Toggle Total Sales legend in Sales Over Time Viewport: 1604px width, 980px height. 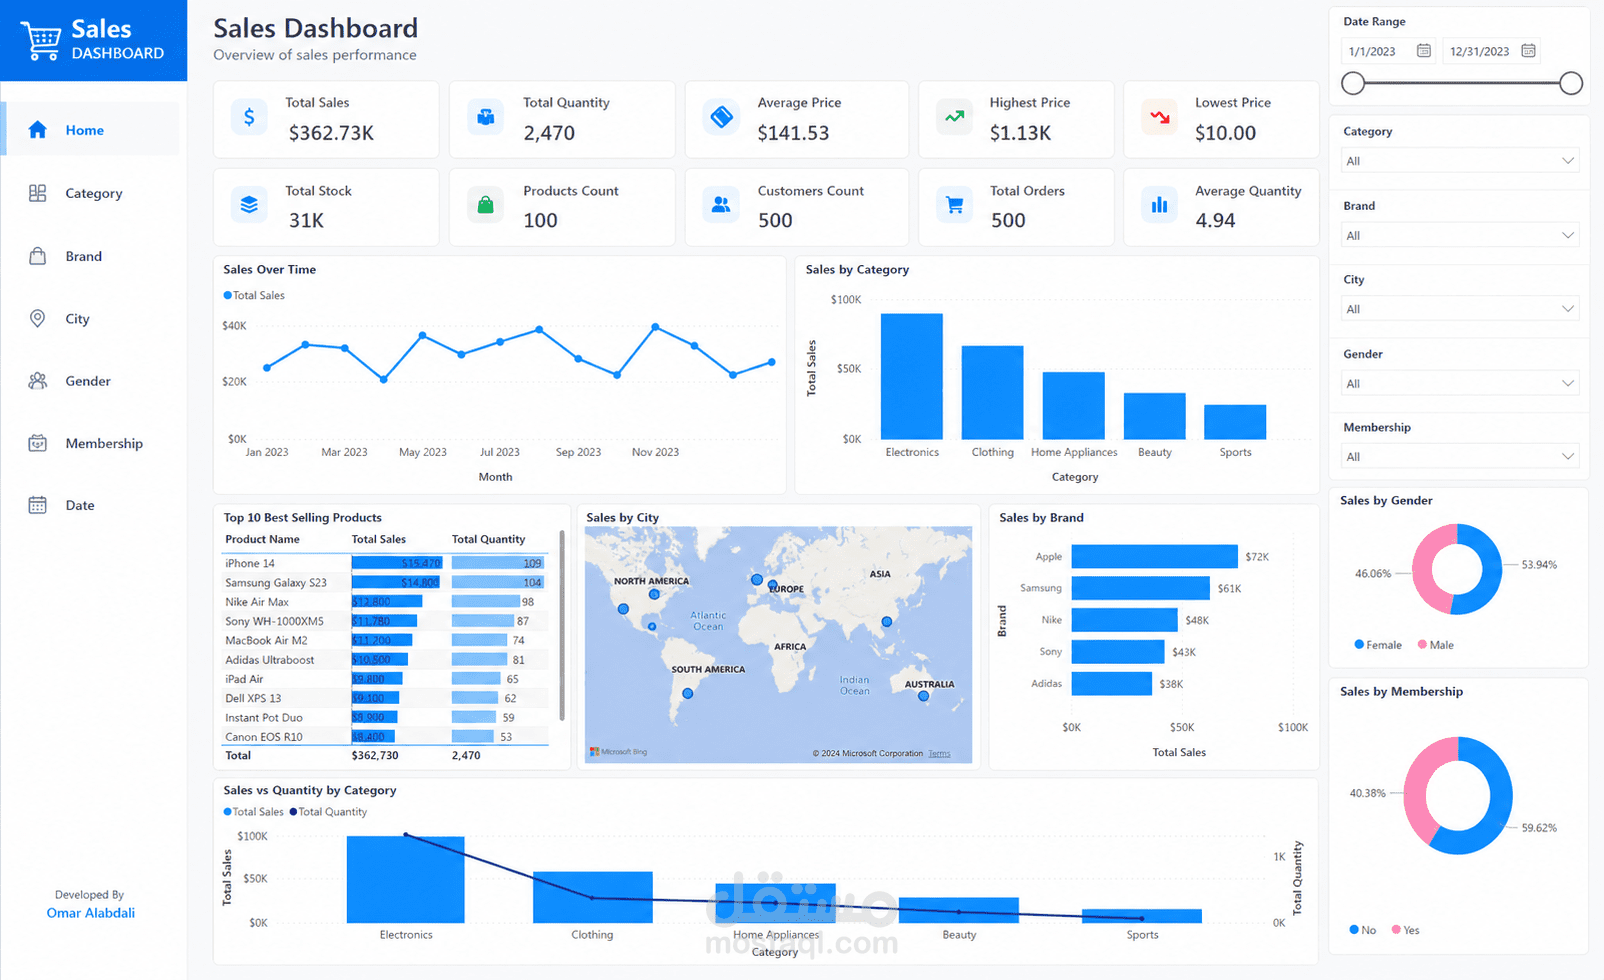[254, 295]
